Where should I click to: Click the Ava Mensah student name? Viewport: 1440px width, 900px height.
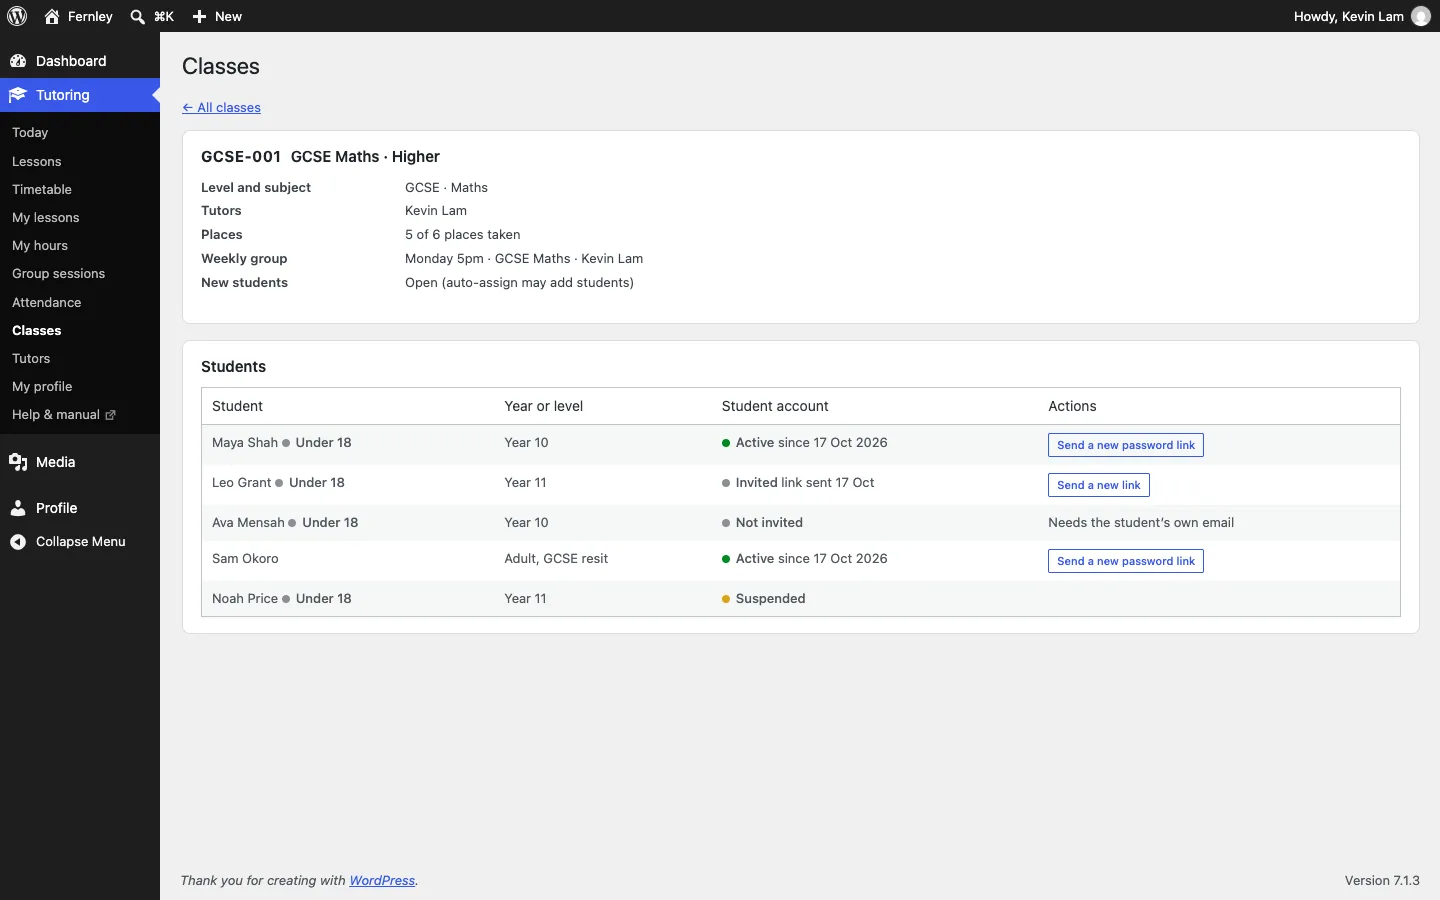[248, 523]
